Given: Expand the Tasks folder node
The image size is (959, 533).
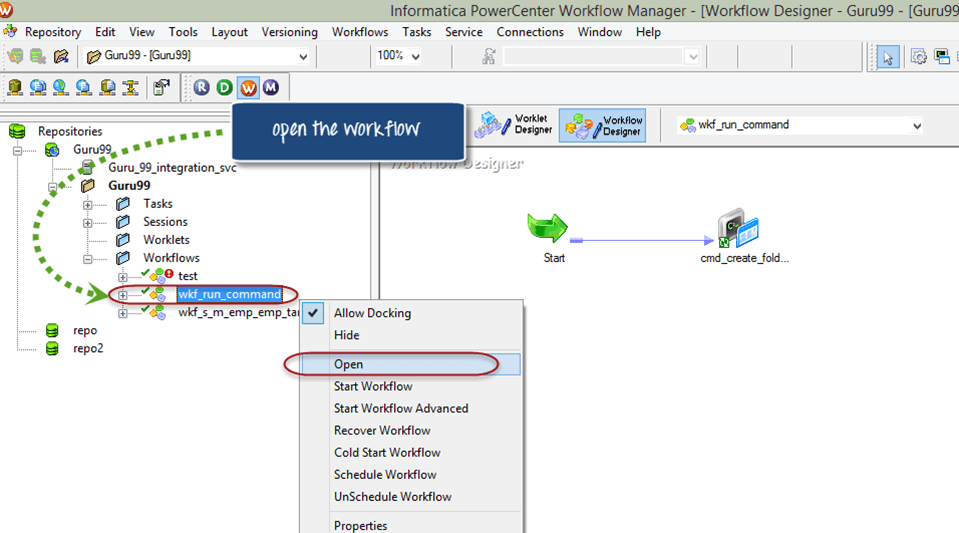Looking at the screenshot, I should (87, 205).
